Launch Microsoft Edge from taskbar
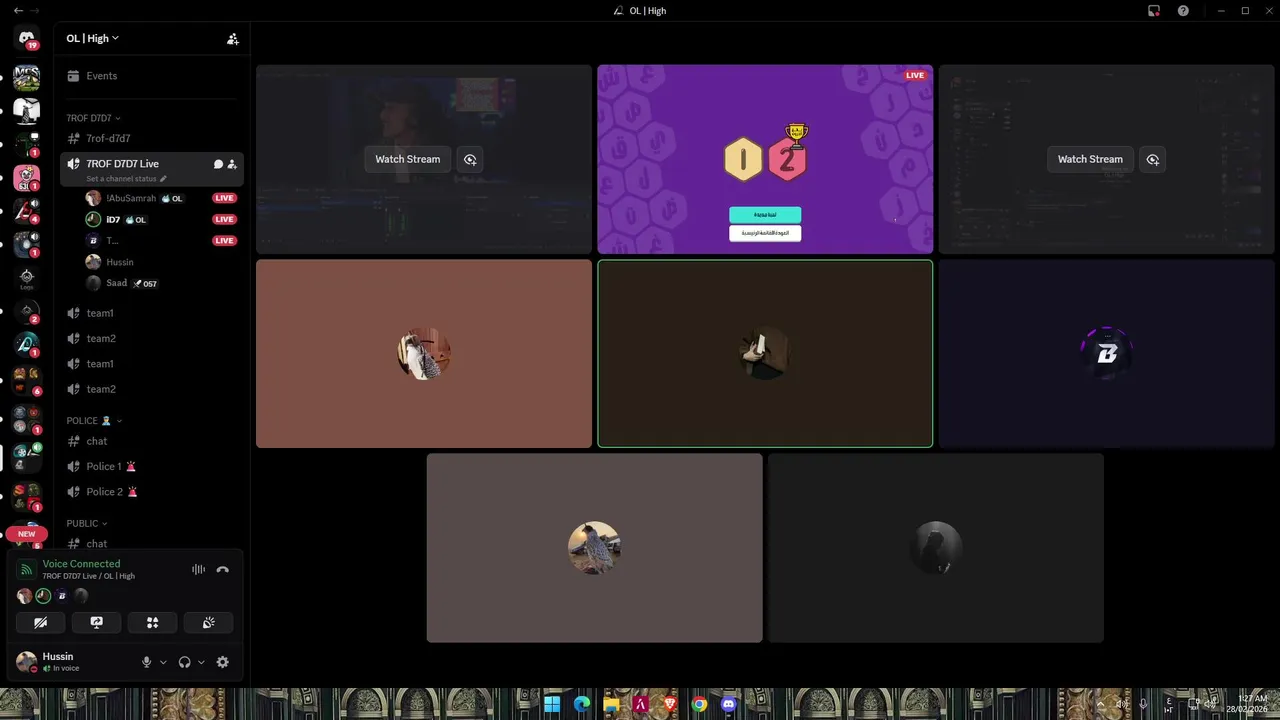1280x720 pixels. tap(582, 704)
